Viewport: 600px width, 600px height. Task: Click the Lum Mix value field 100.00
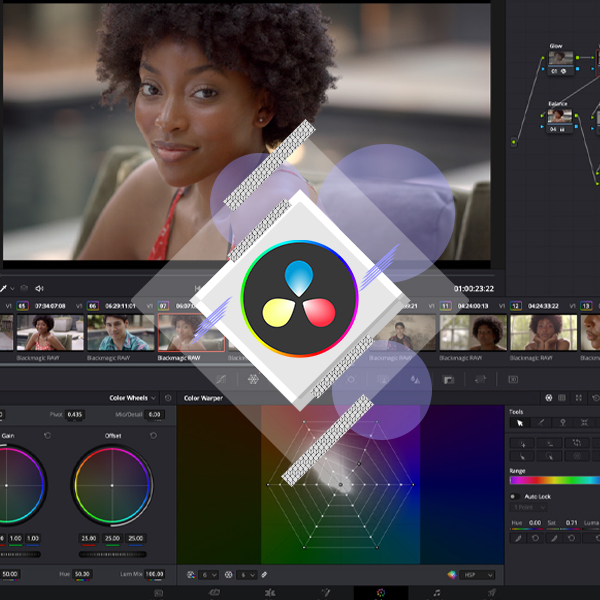(153, 575)
